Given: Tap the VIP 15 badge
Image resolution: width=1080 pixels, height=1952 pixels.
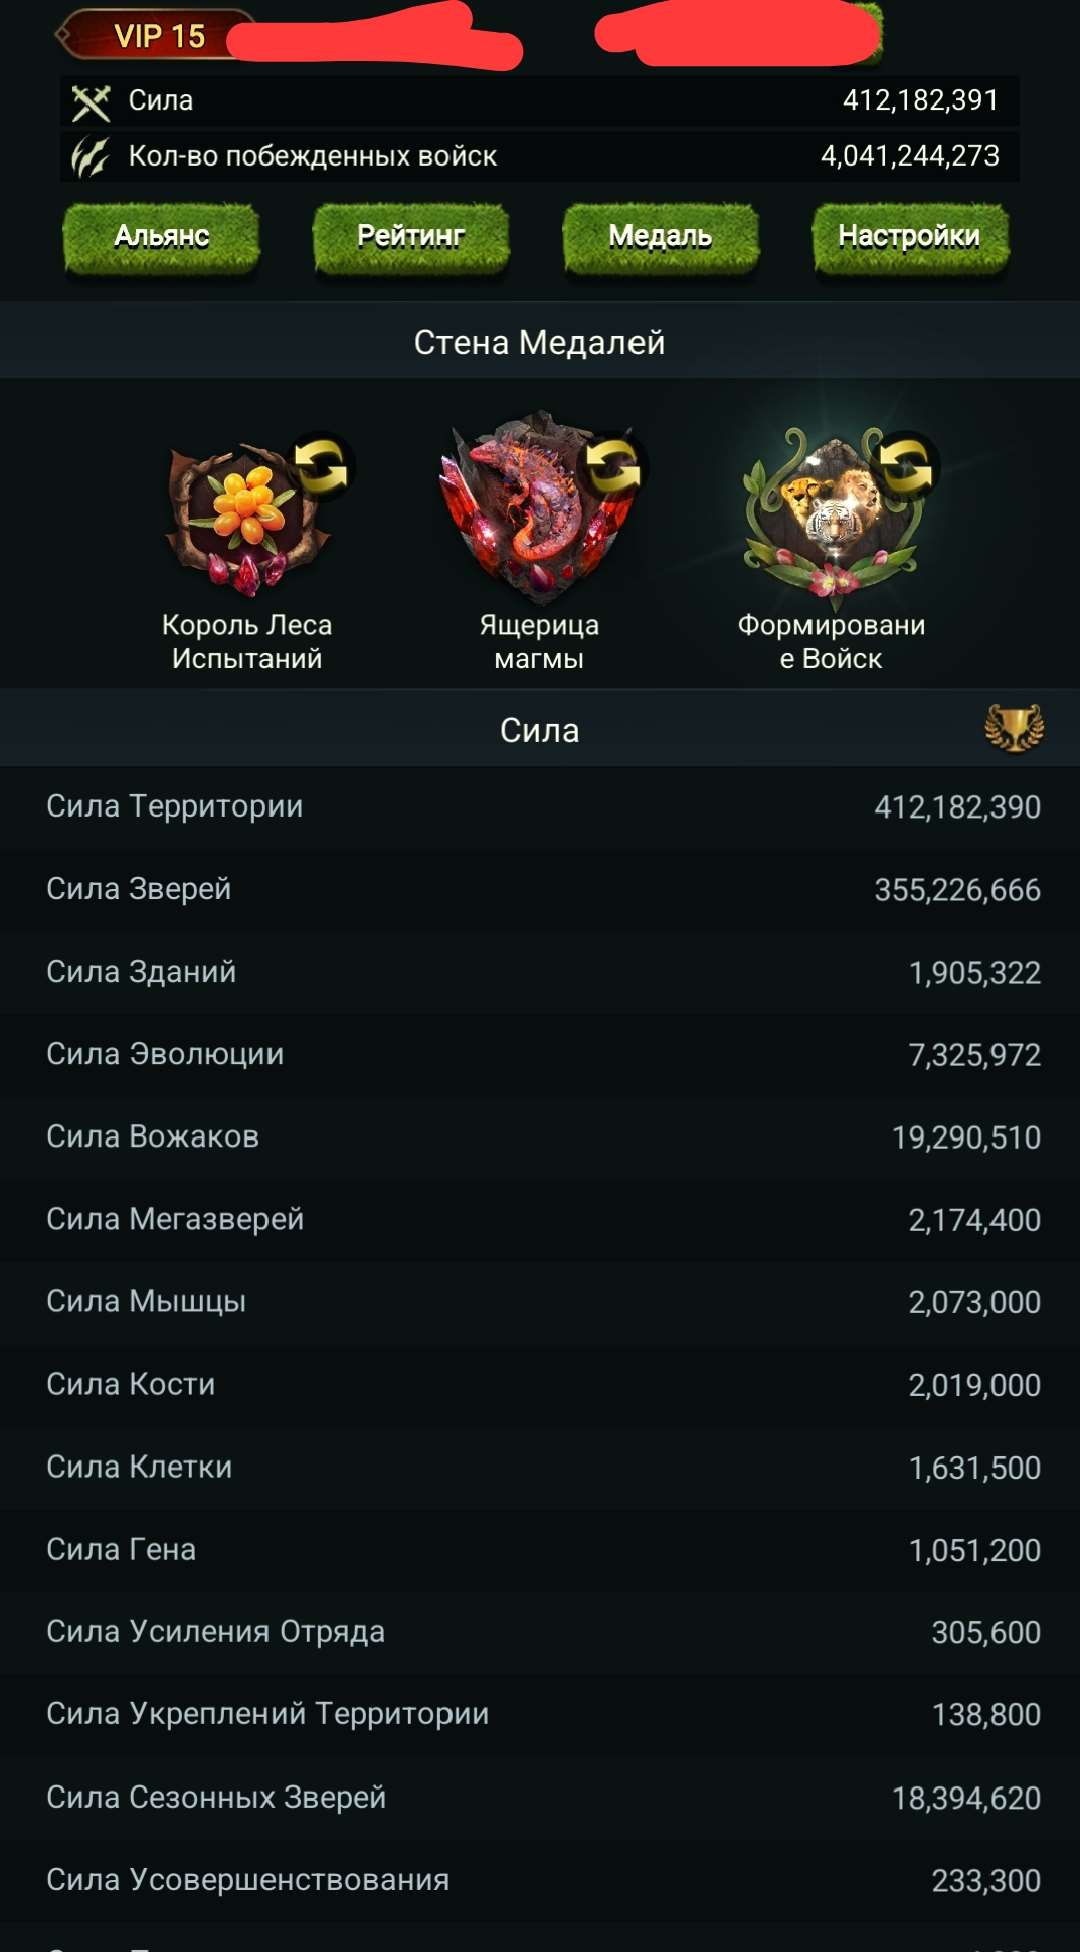Looking at the screenshot, I should (x=158, y=36).
